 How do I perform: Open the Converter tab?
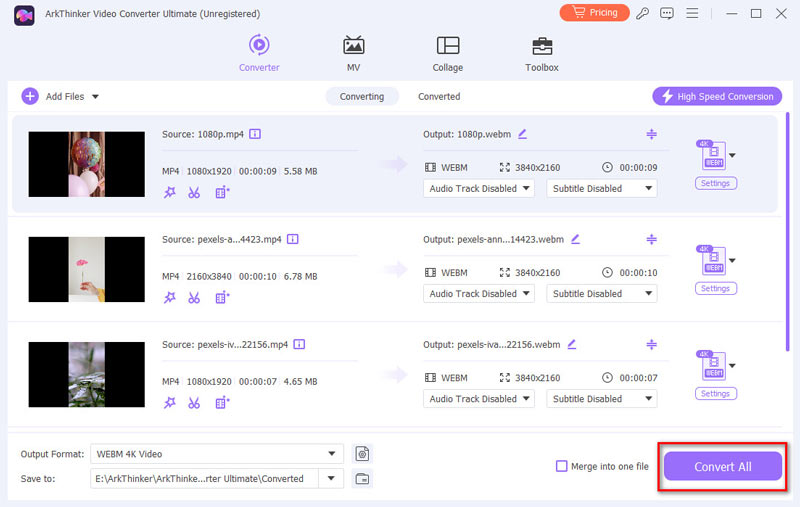click(x=259, y=53)
